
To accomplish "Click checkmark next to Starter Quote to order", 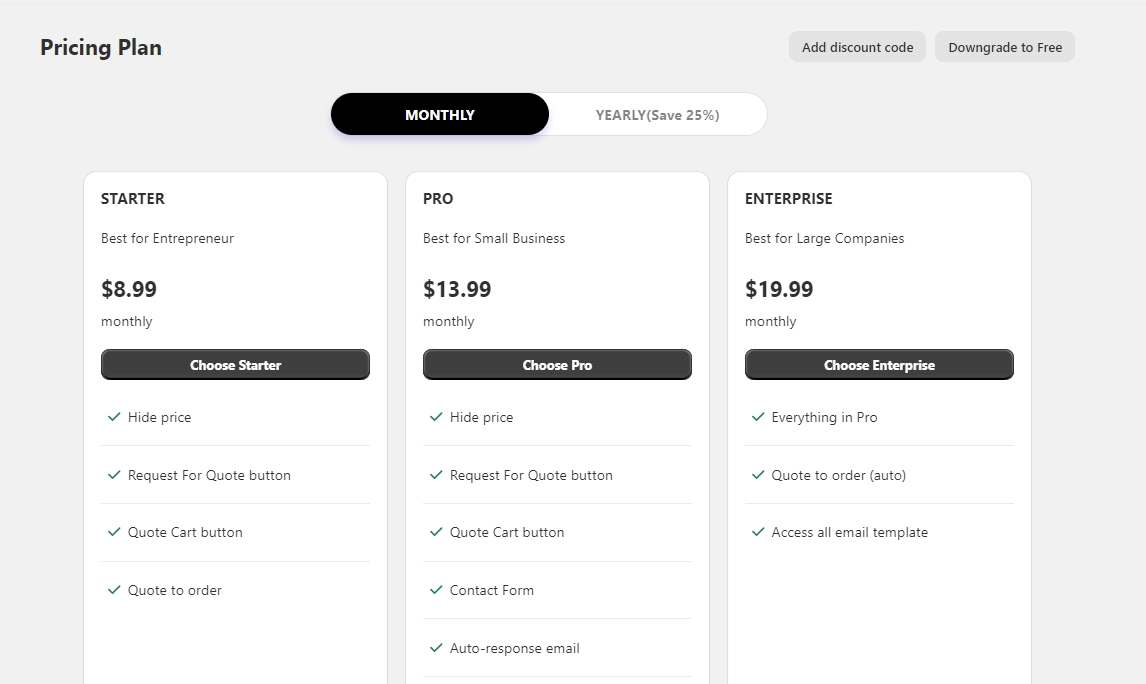I will point(114,590).
